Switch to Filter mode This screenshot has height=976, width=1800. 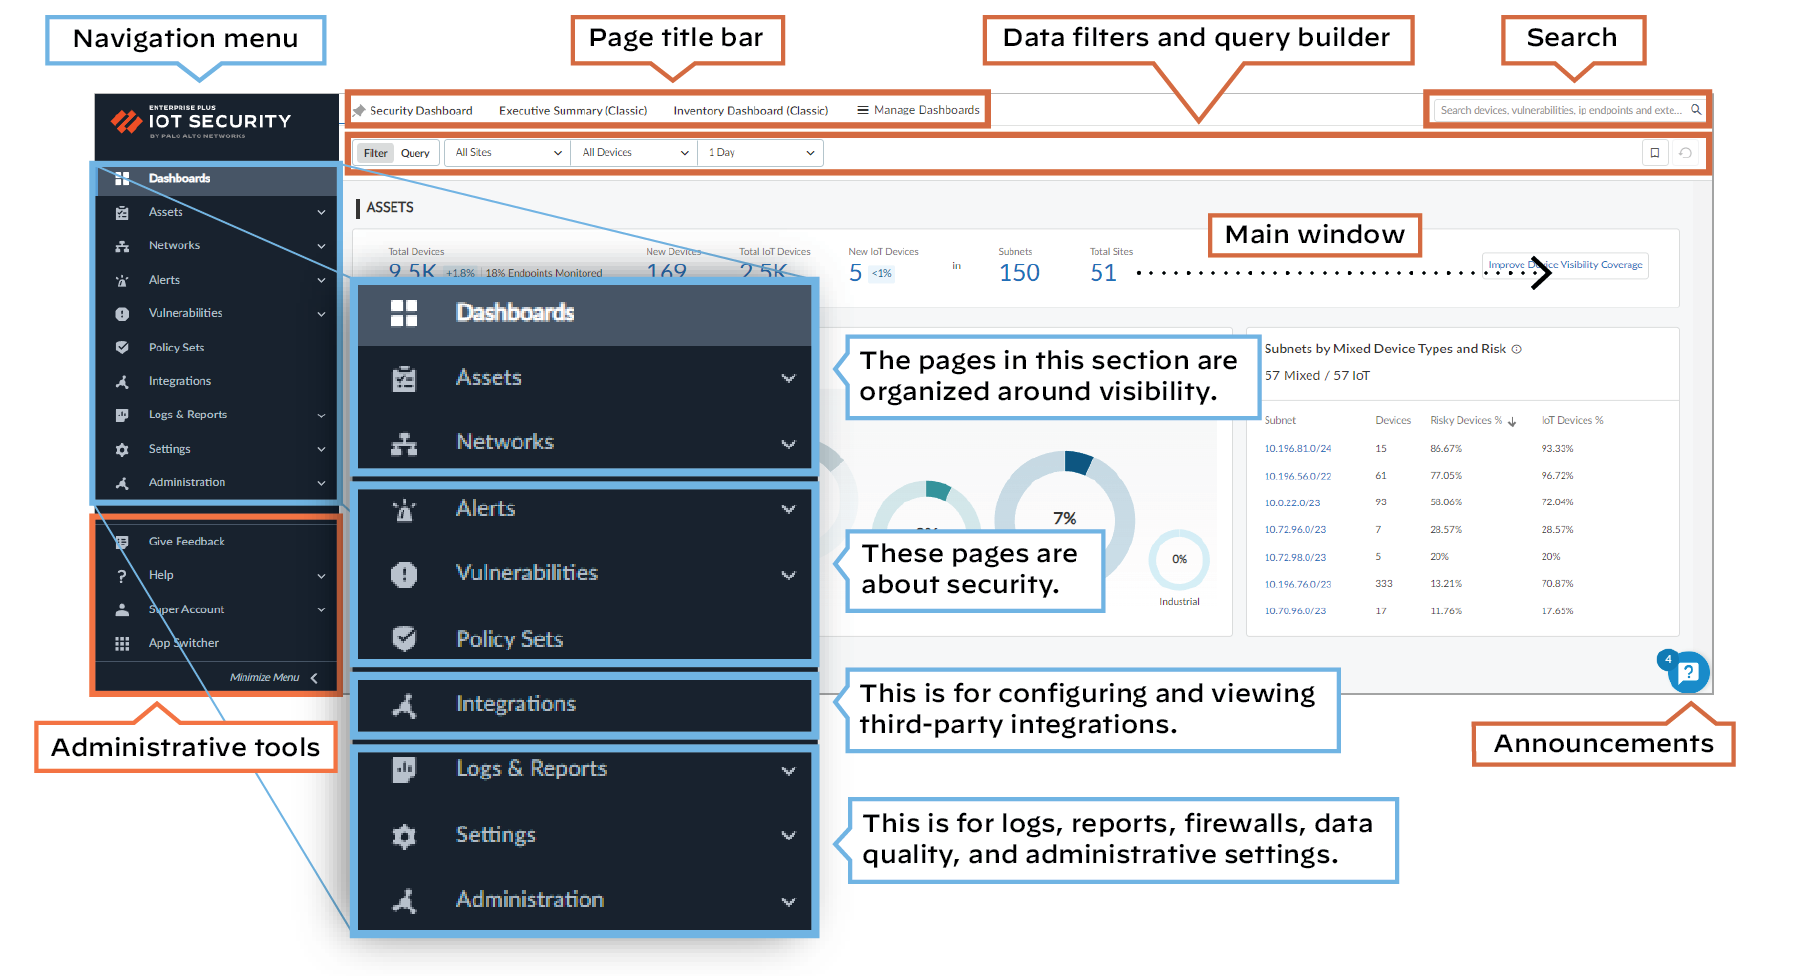tap(376, 153)
